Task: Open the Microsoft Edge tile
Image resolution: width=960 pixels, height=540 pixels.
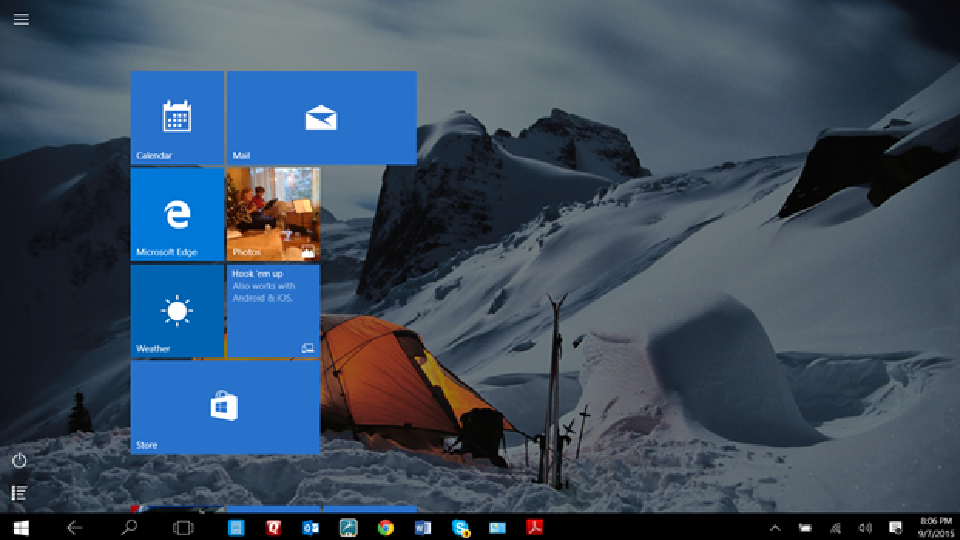Action: pos(177,214)
